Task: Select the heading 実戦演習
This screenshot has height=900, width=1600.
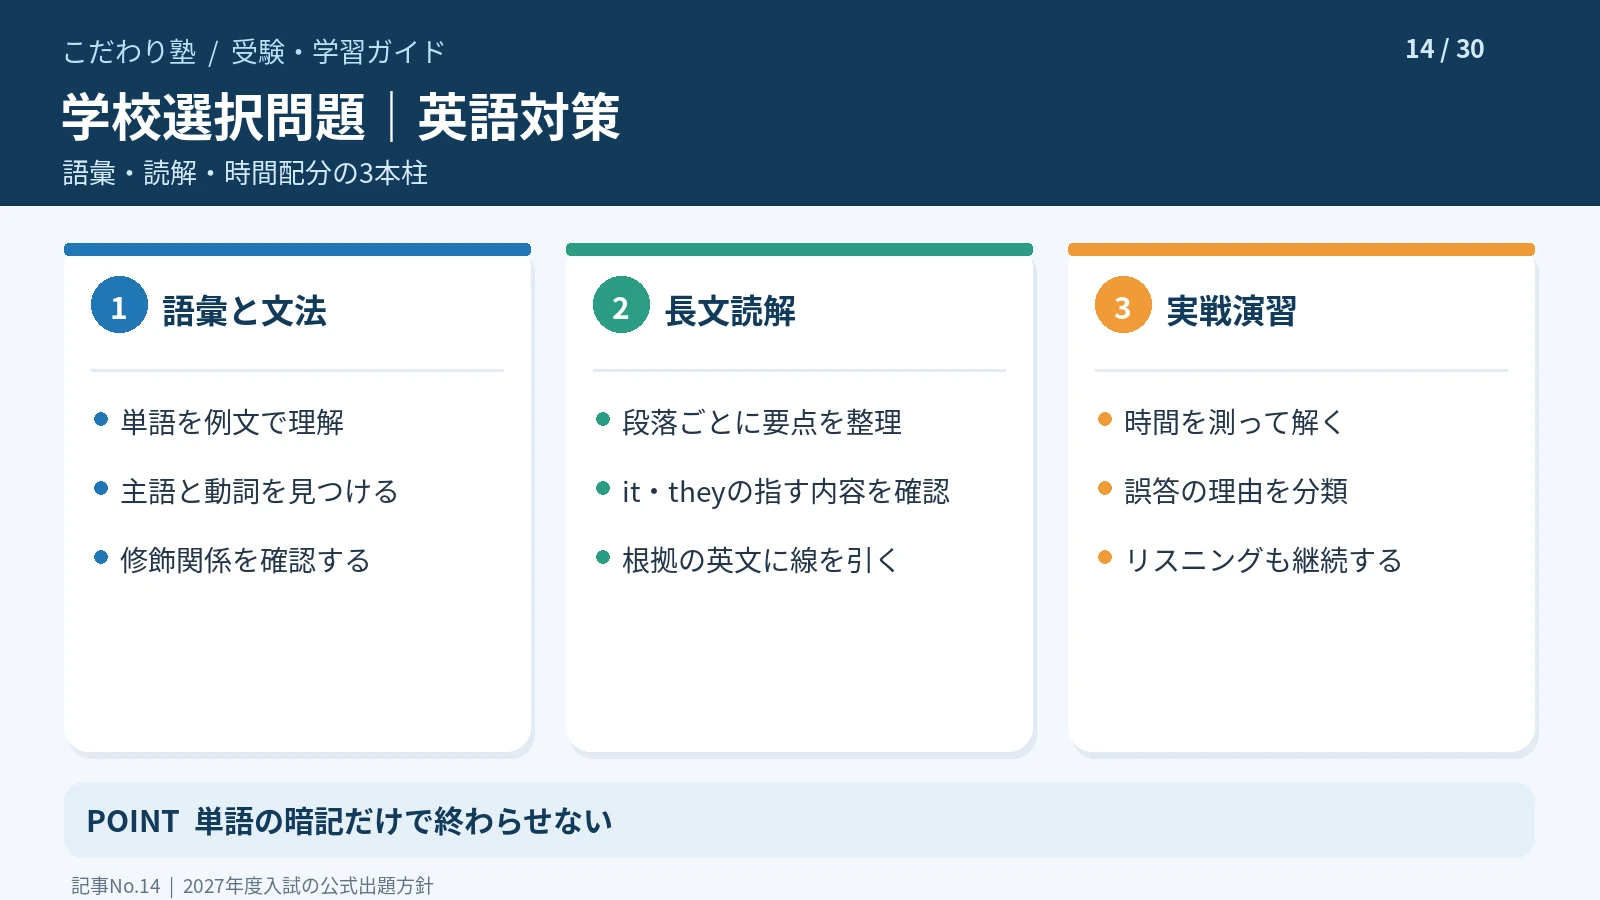Action: click(1232, 311)
